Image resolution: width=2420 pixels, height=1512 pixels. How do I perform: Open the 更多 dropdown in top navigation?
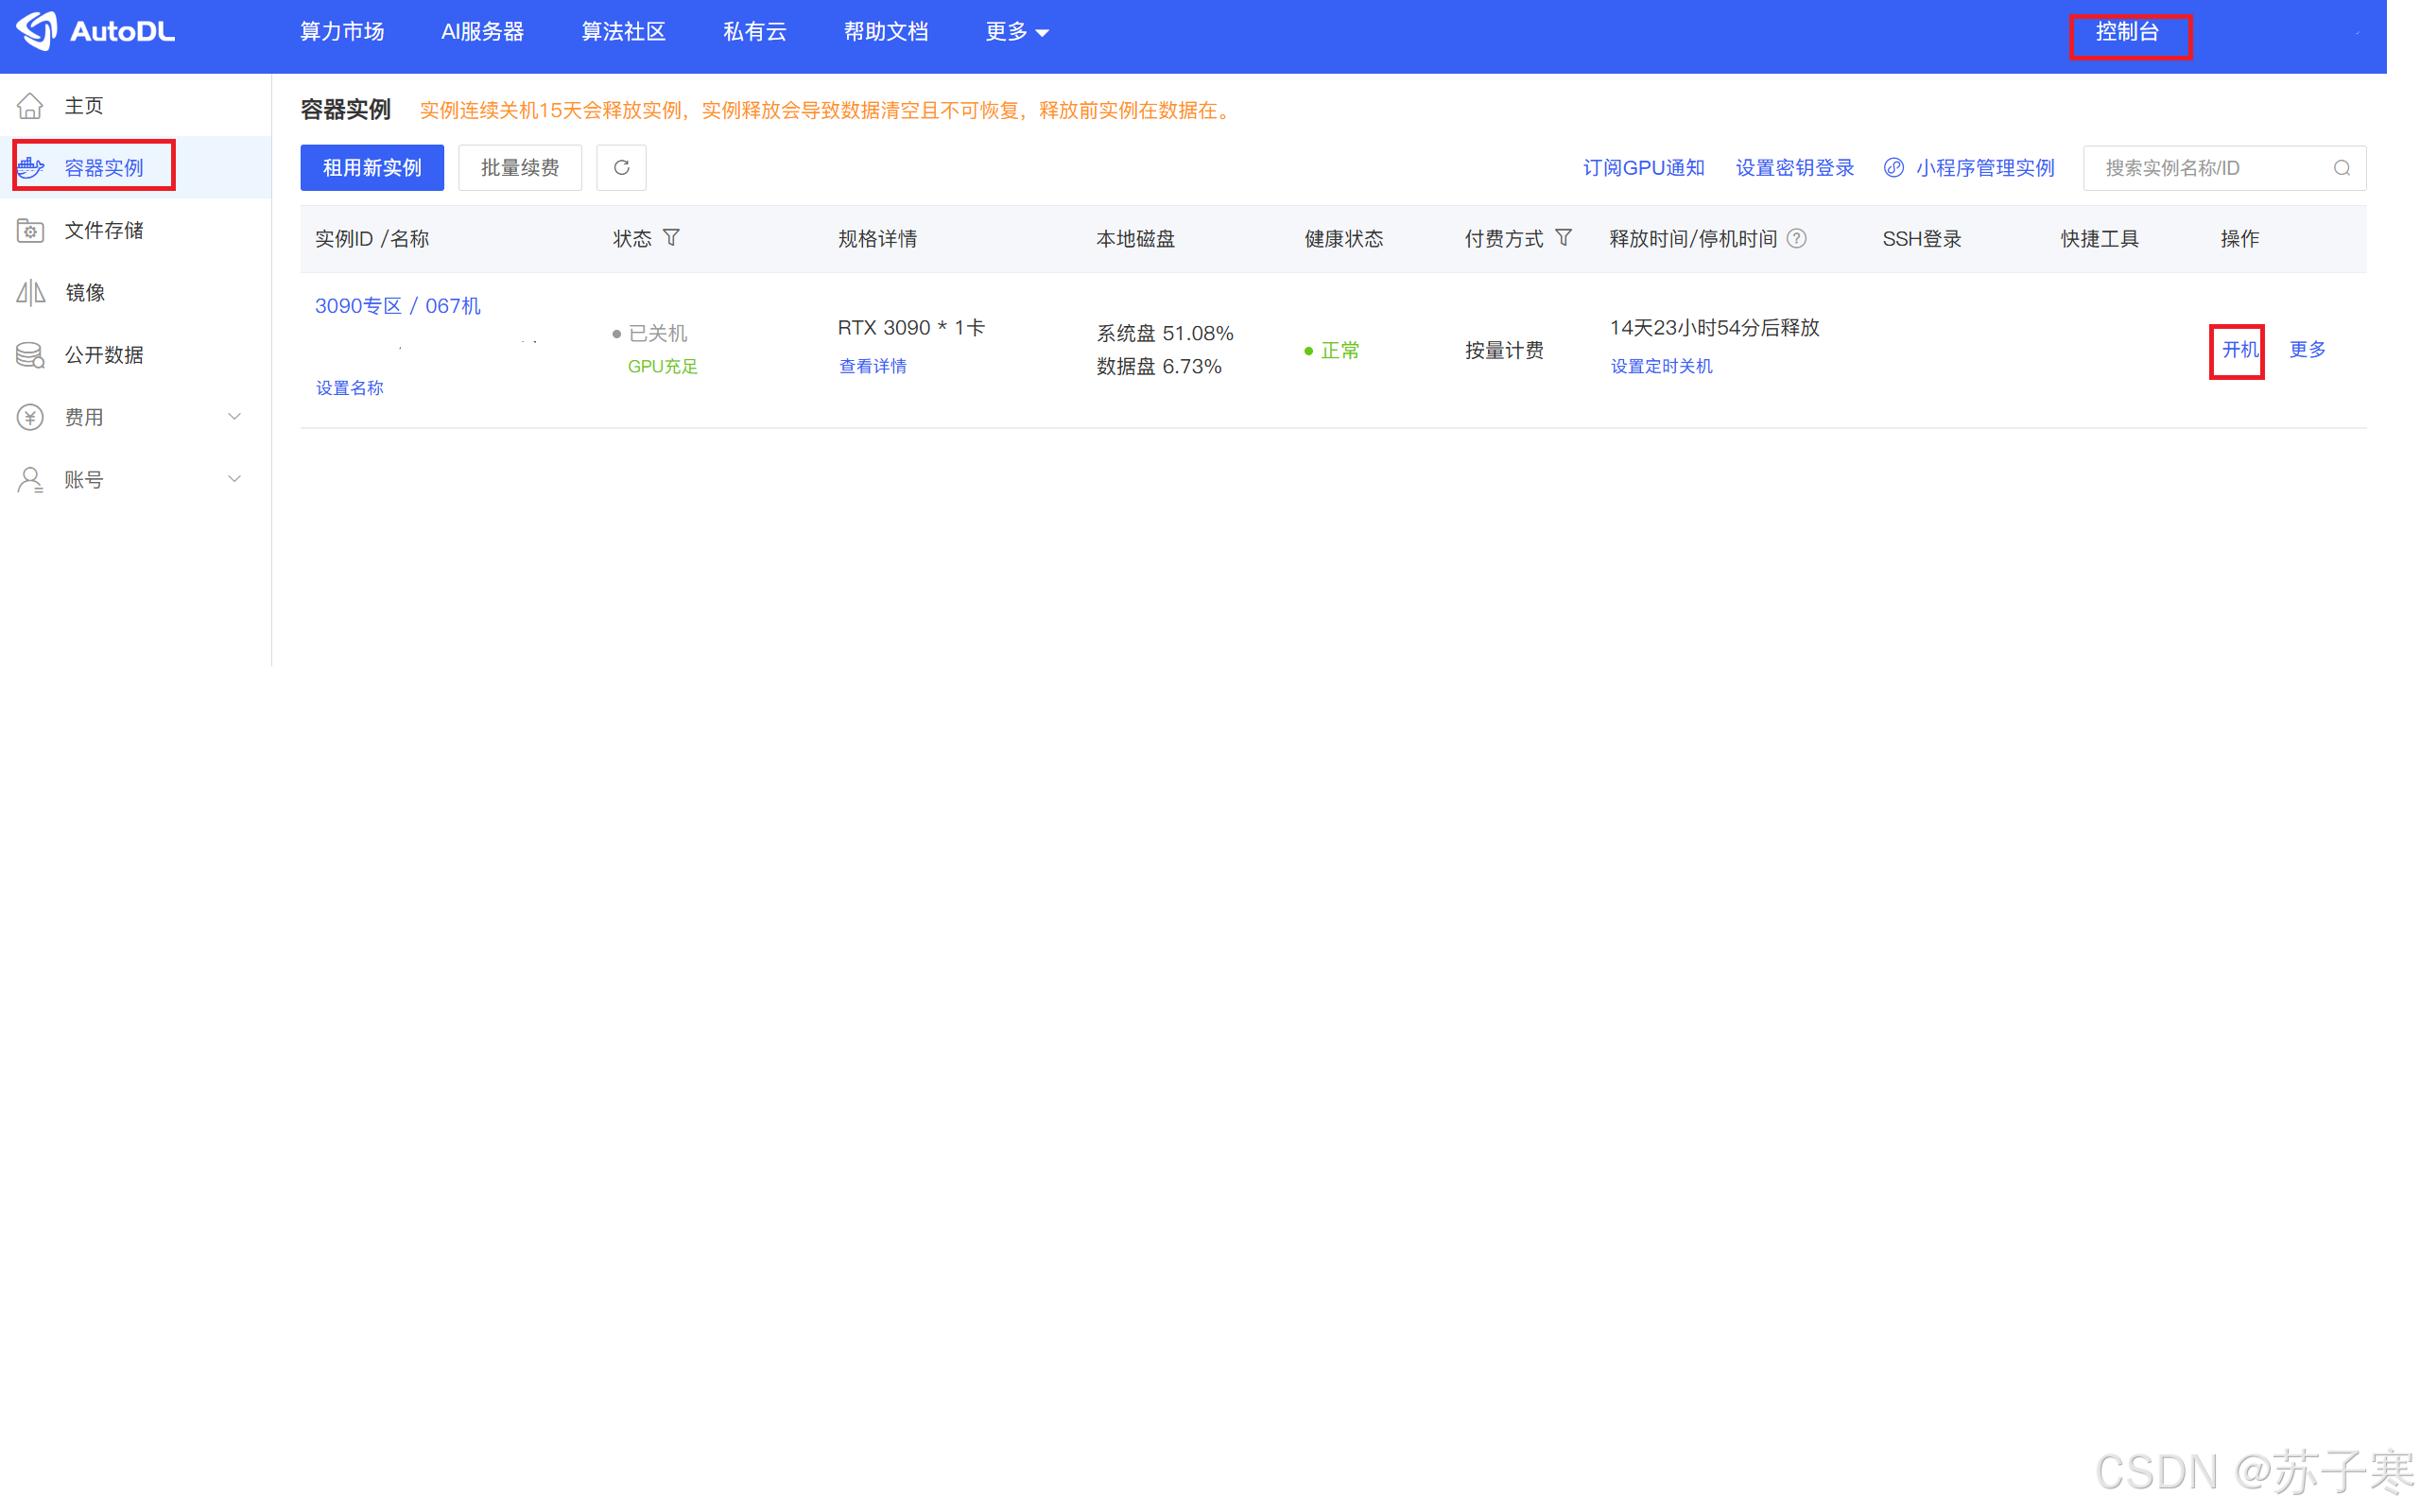coord(1016,32)
